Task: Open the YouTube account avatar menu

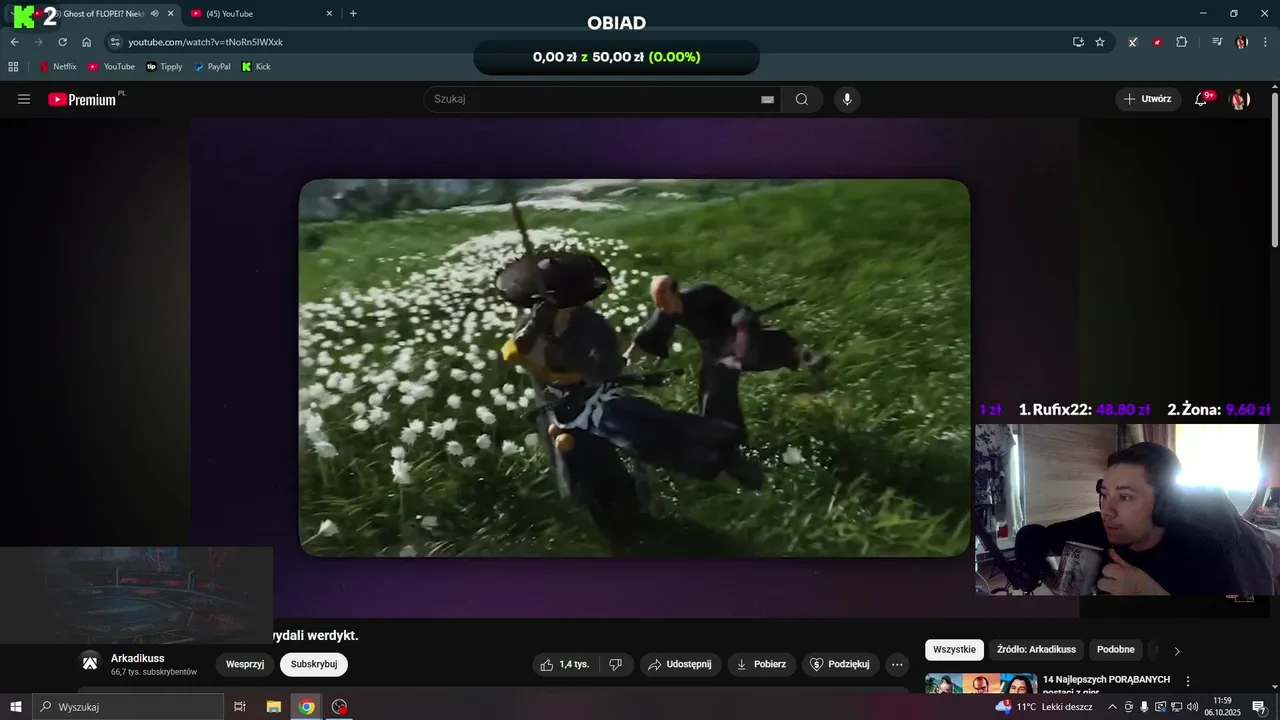Action: 1240,99
